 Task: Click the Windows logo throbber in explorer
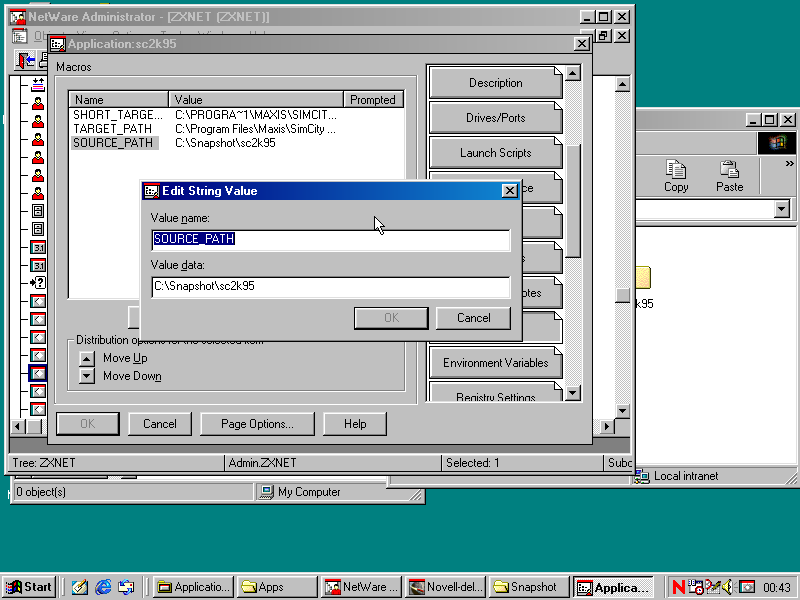[776, 143]
